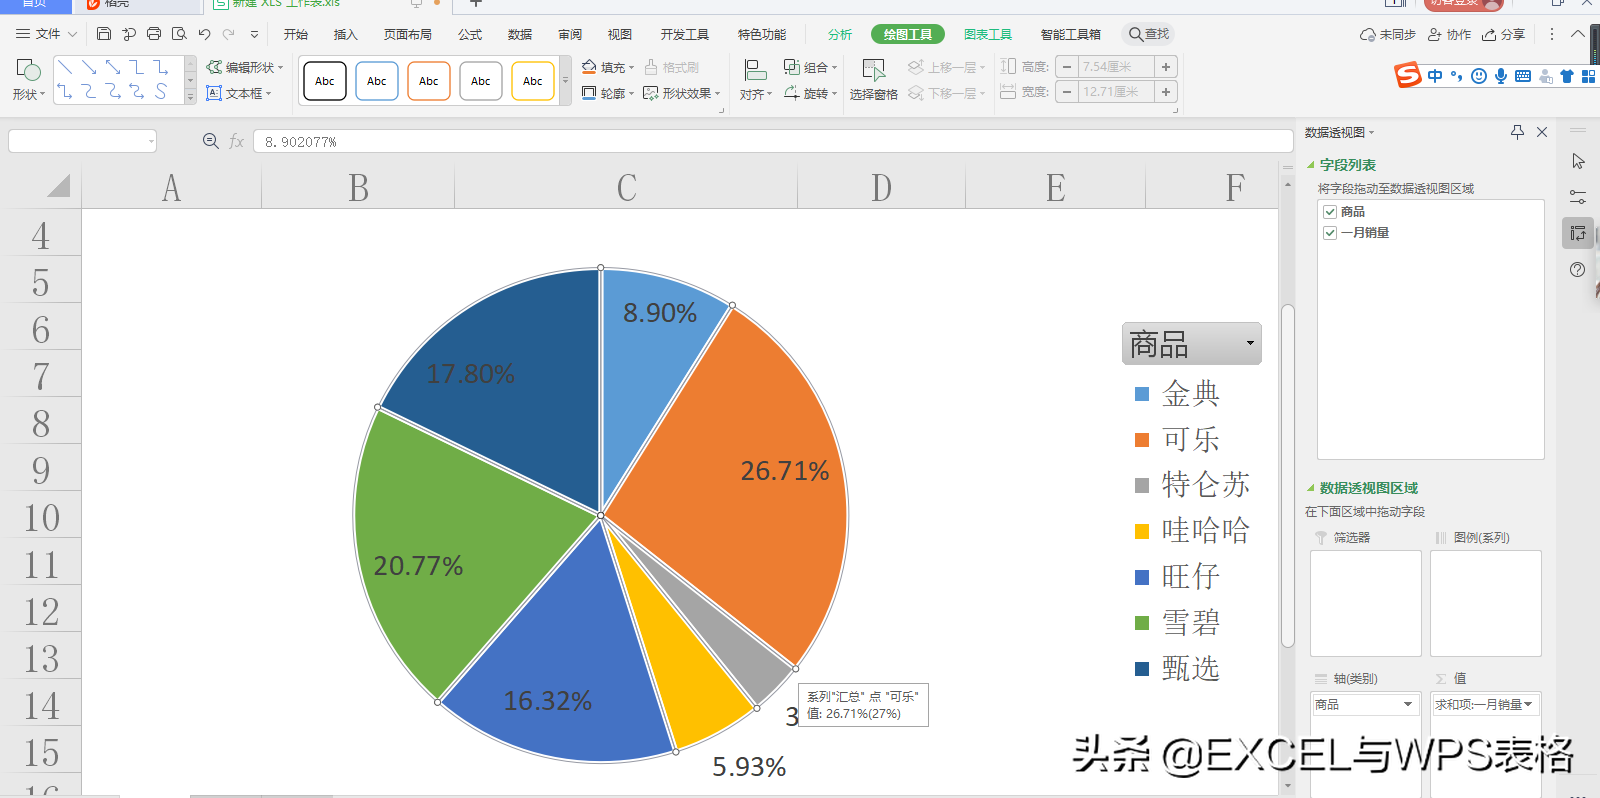
Task: Switch to the 公式 tab
Action: [x=470, y=34]
